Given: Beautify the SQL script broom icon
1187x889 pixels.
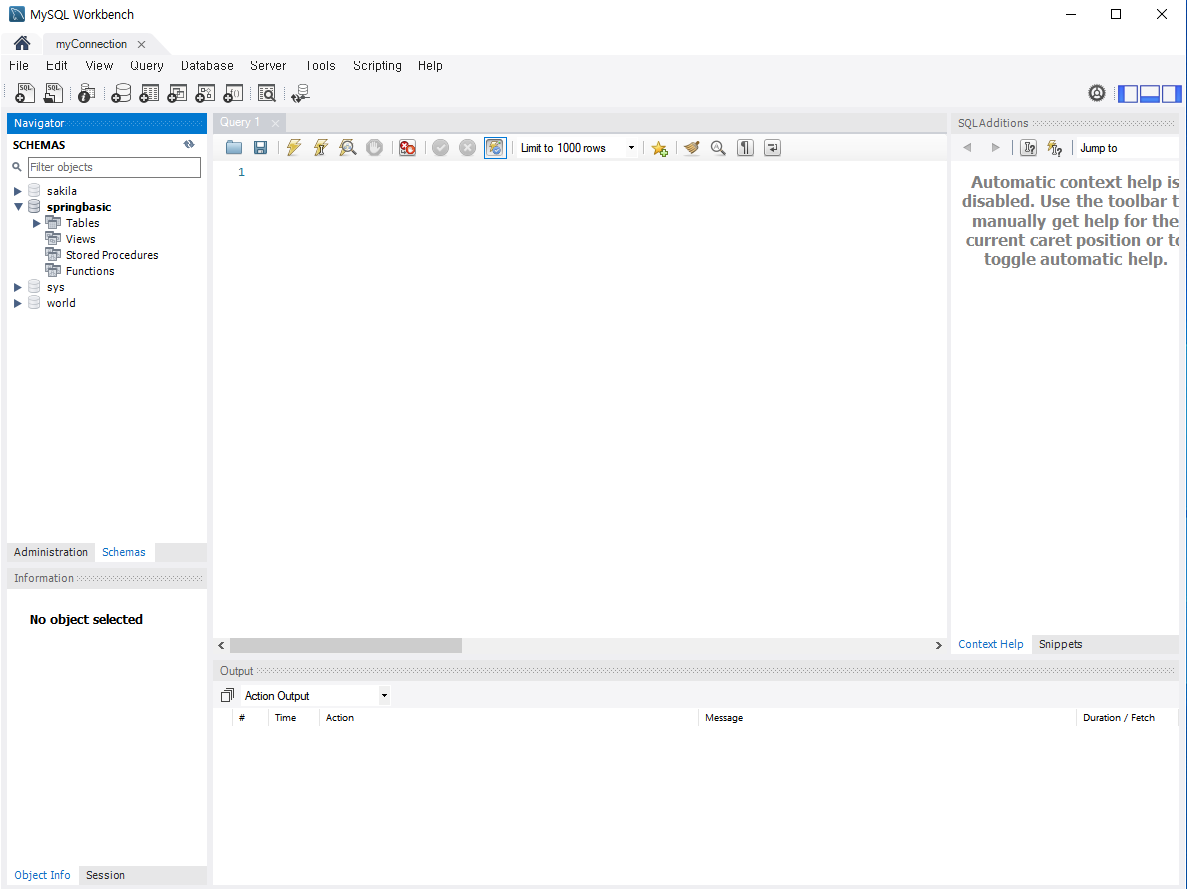Looking at the screenshot, I should tap(691, 148).
